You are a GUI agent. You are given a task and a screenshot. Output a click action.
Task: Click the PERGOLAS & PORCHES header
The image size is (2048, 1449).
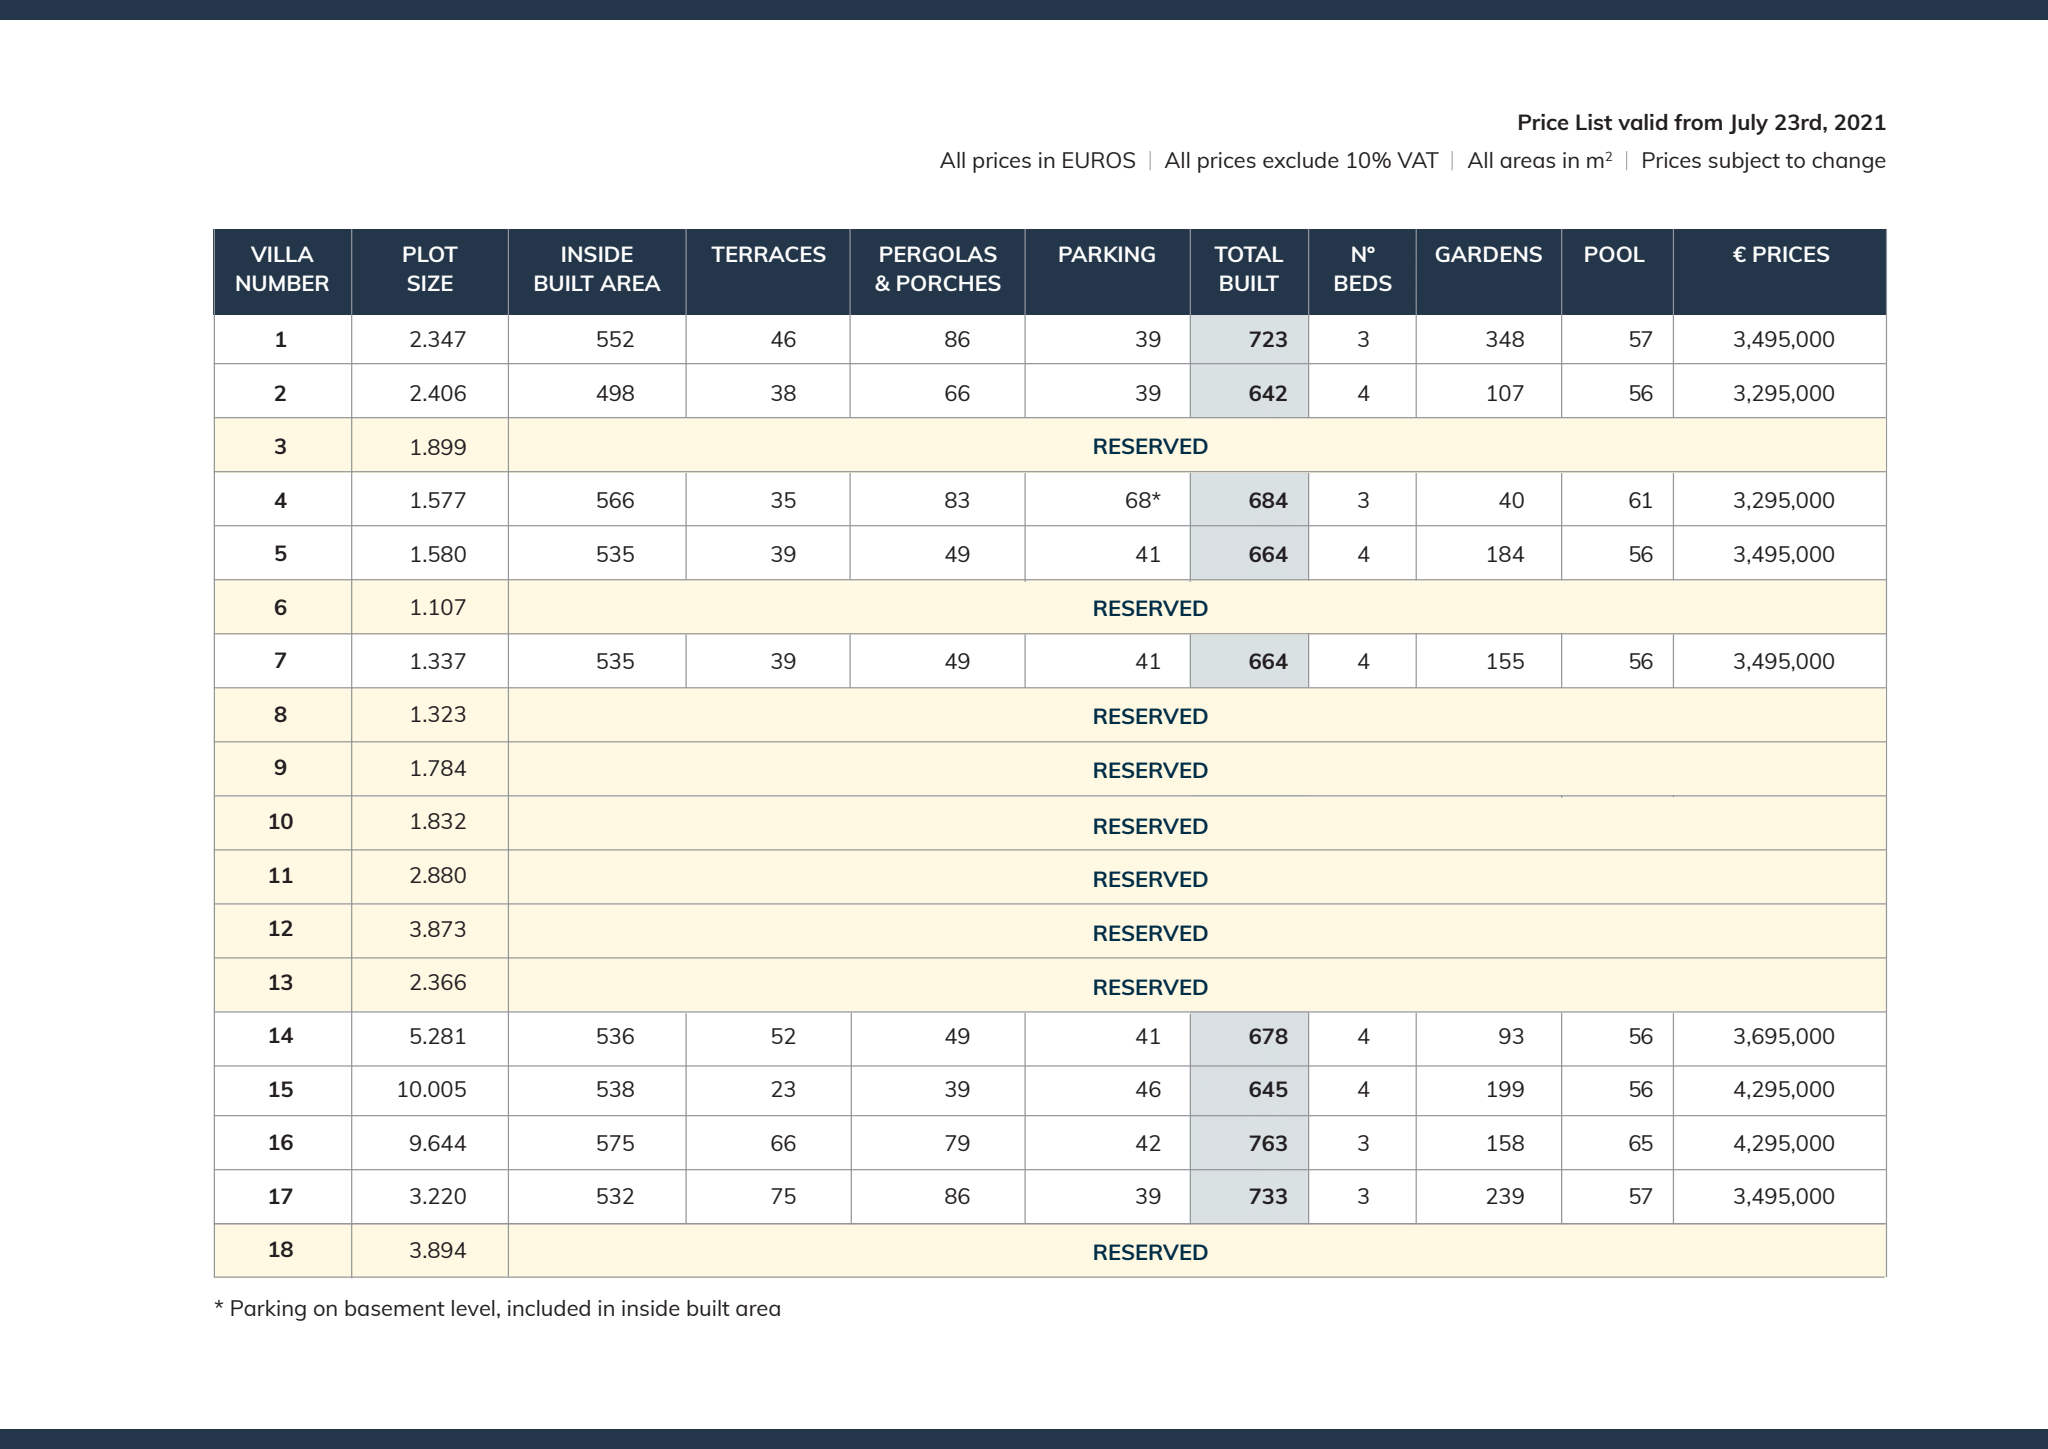937,269
